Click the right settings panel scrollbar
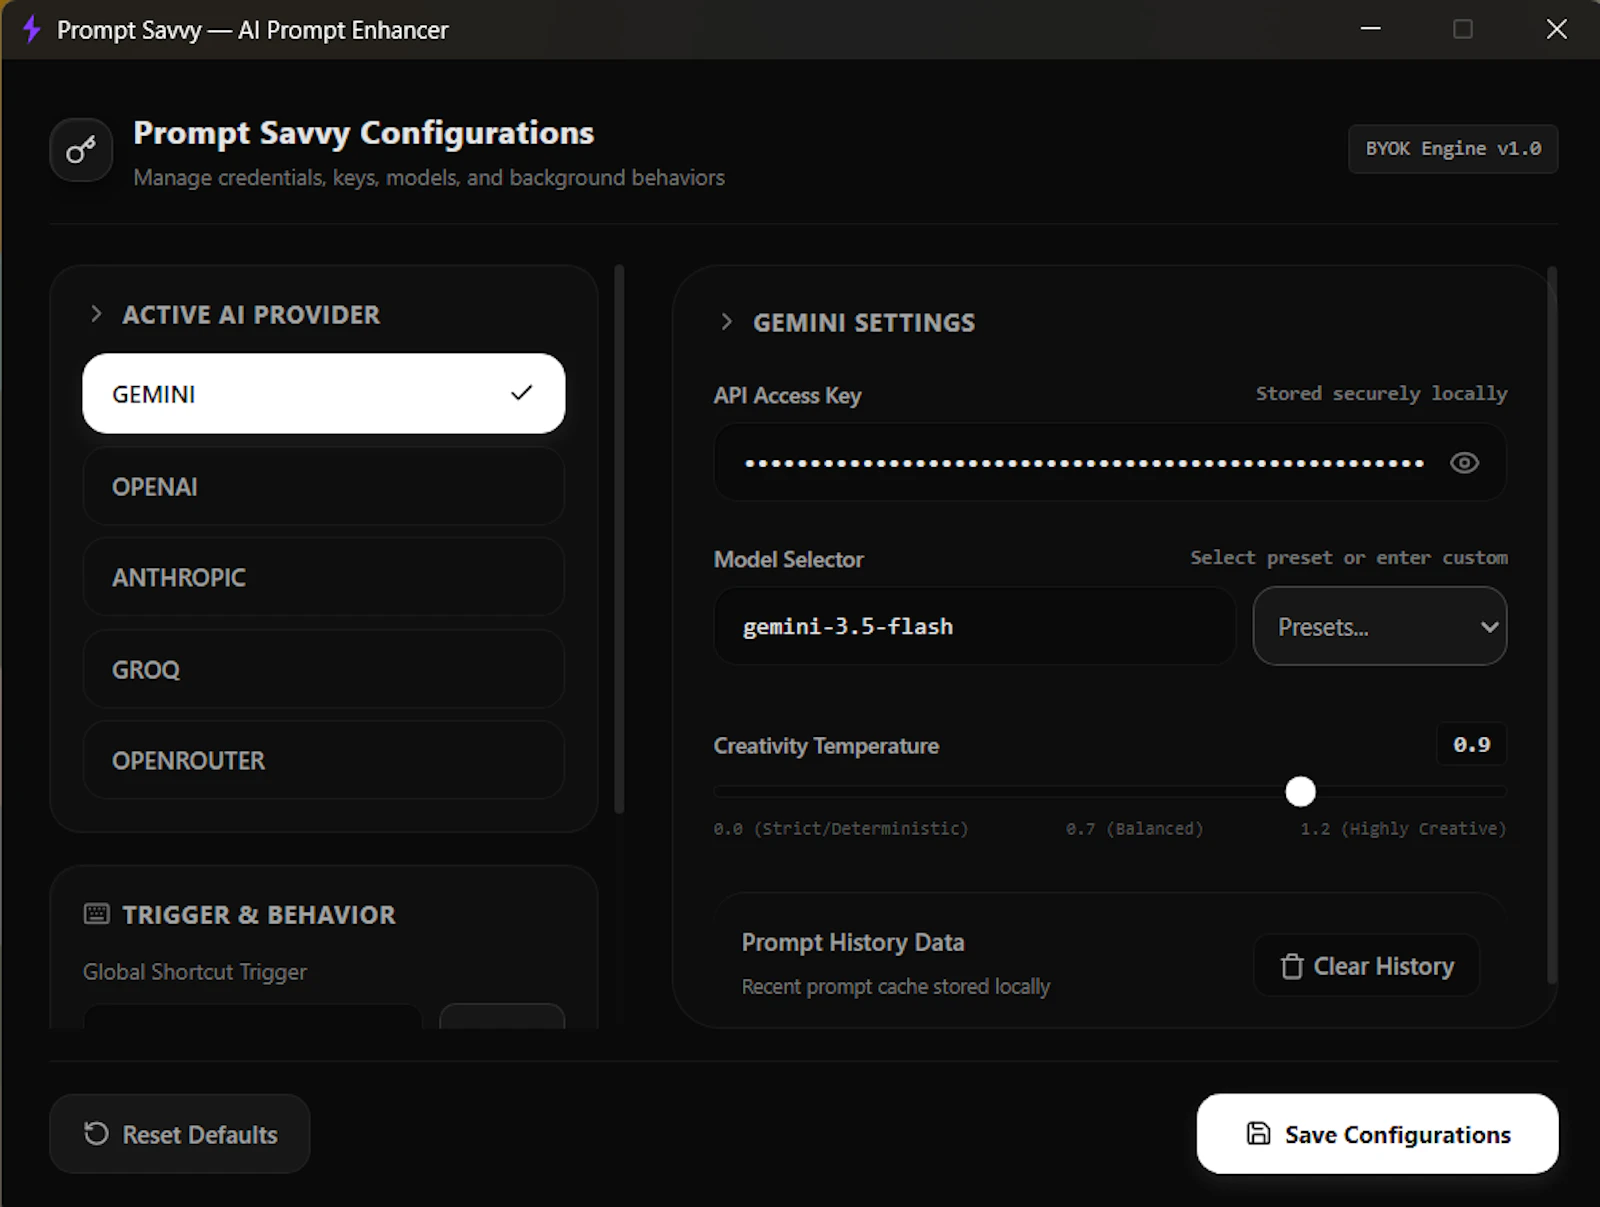1600x1207 pixels. 1552,625
